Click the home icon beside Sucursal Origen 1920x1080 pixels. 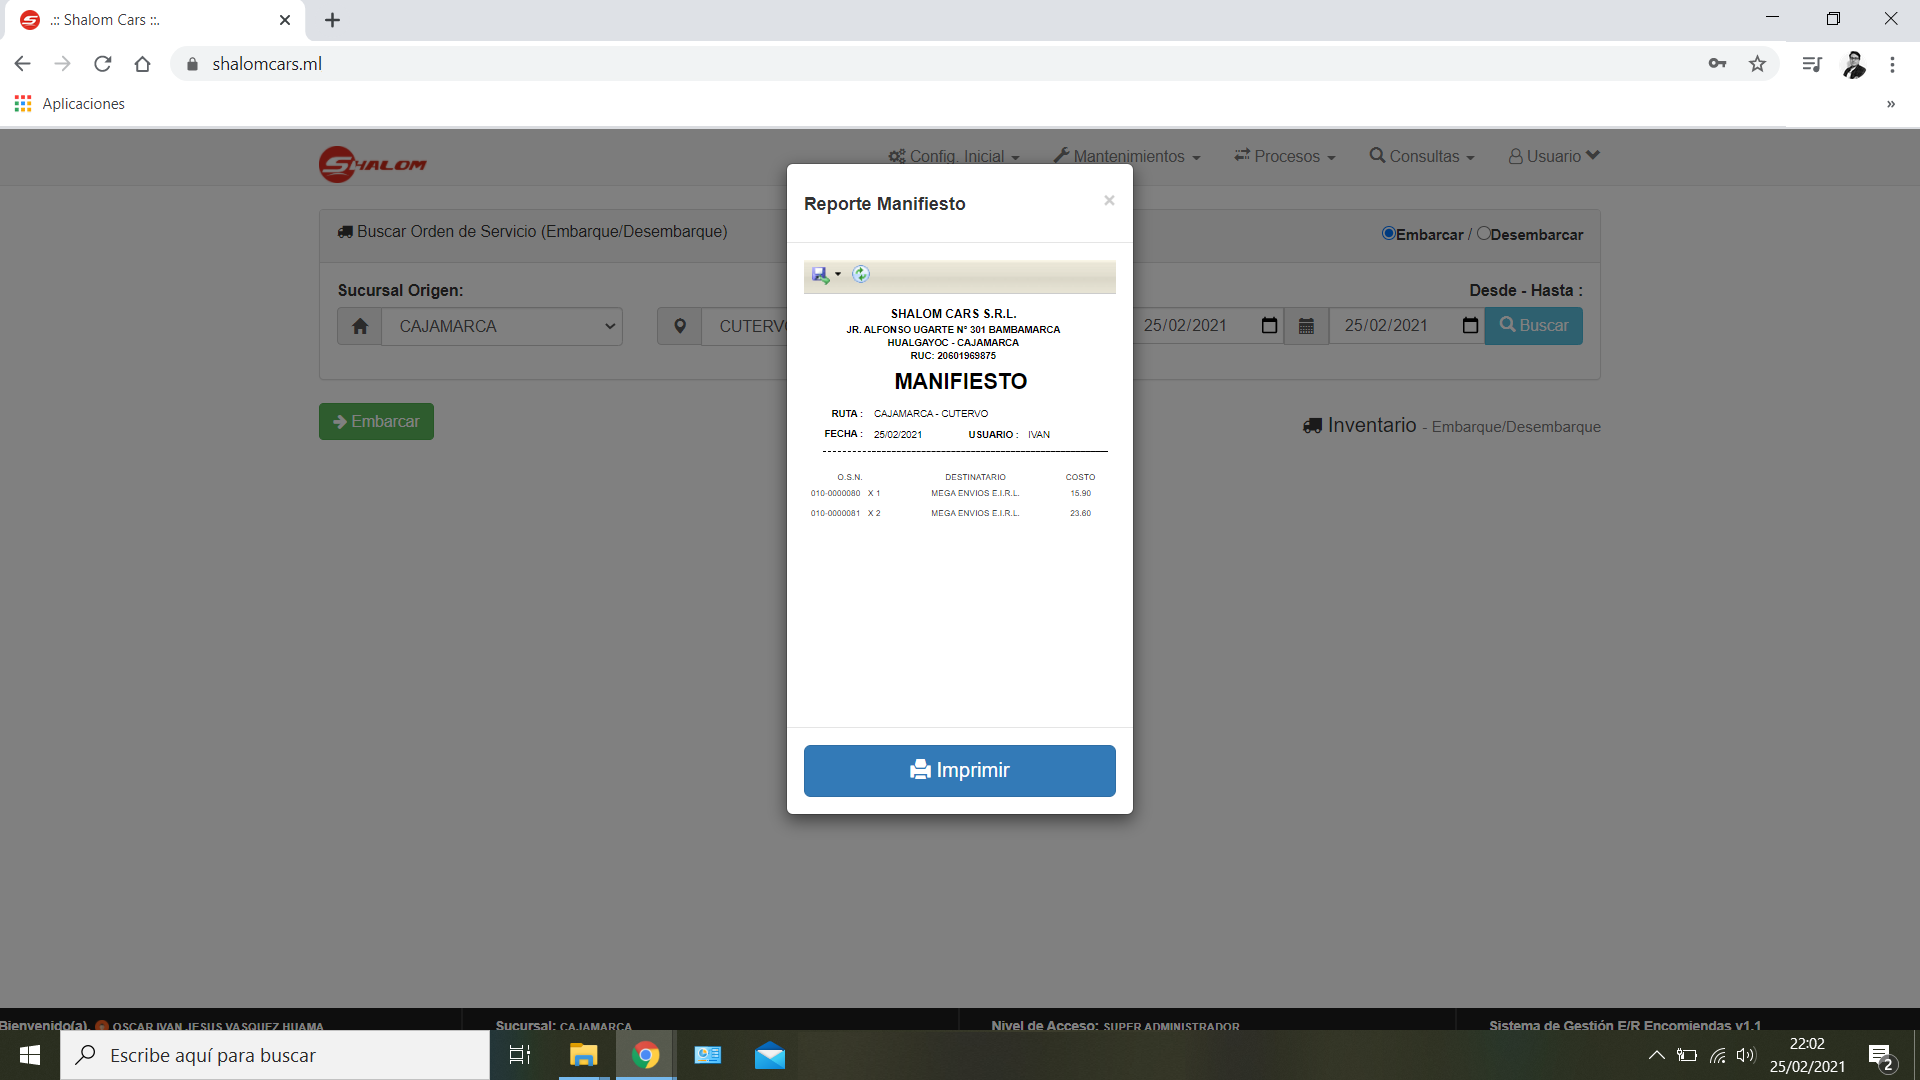point(360,326)
